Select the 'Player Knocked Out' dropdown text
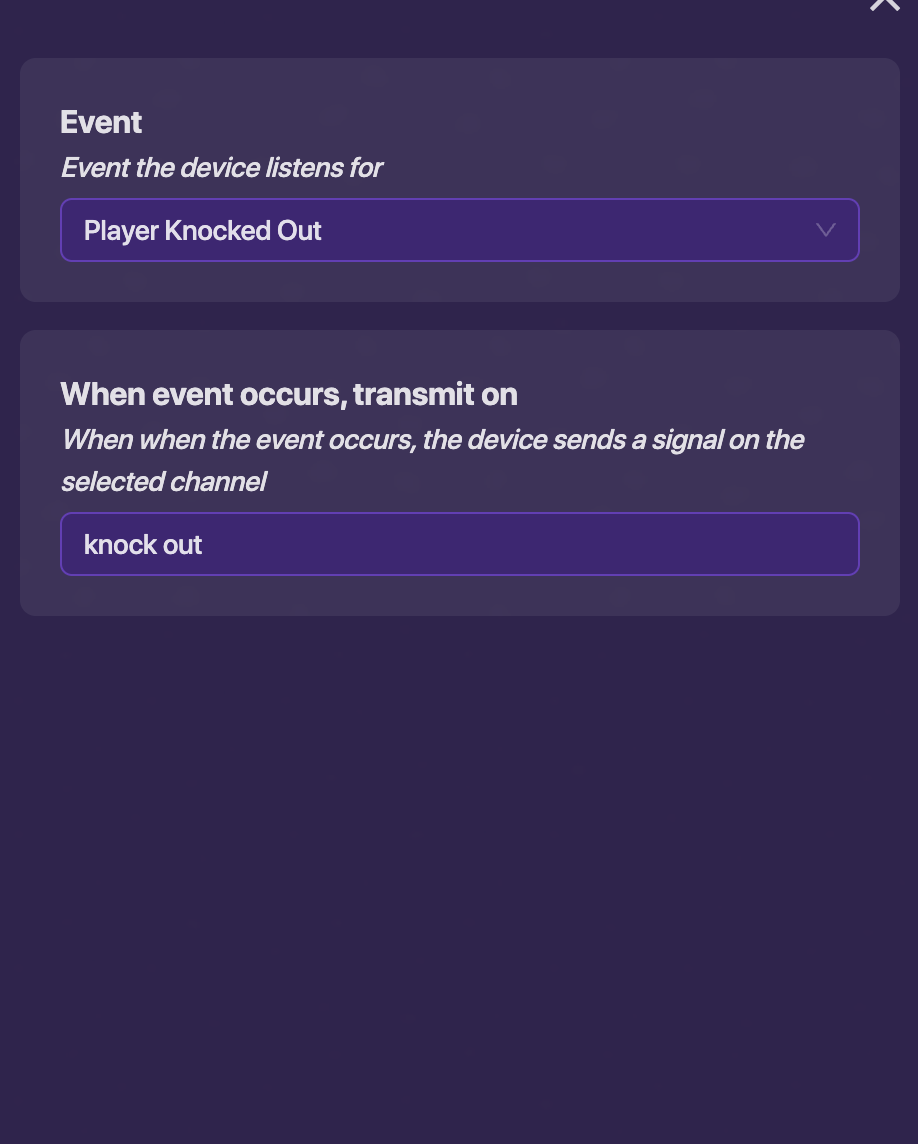Screen dimensions: 918x1144 tap(203, 231)
